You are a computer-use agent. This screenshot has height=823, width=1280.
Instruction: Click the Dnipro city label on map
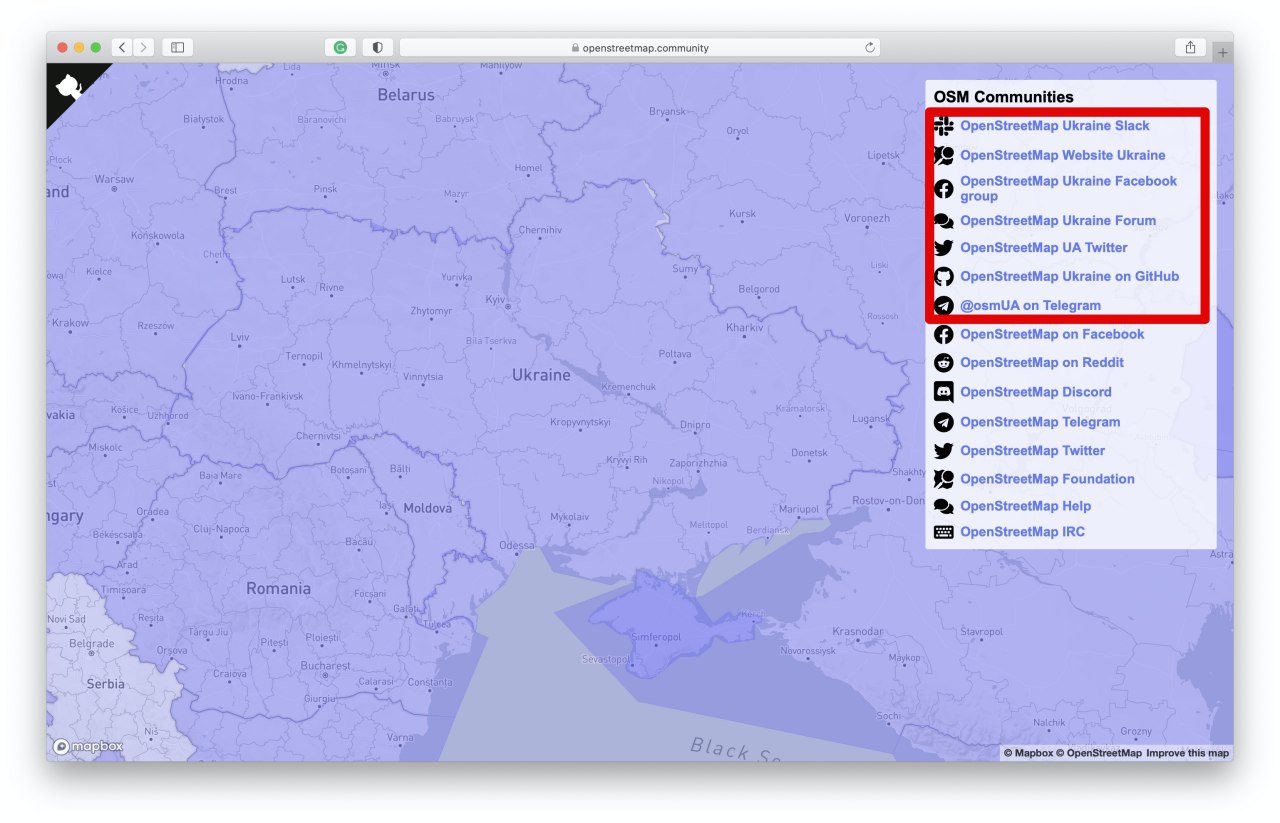(695, 425)
